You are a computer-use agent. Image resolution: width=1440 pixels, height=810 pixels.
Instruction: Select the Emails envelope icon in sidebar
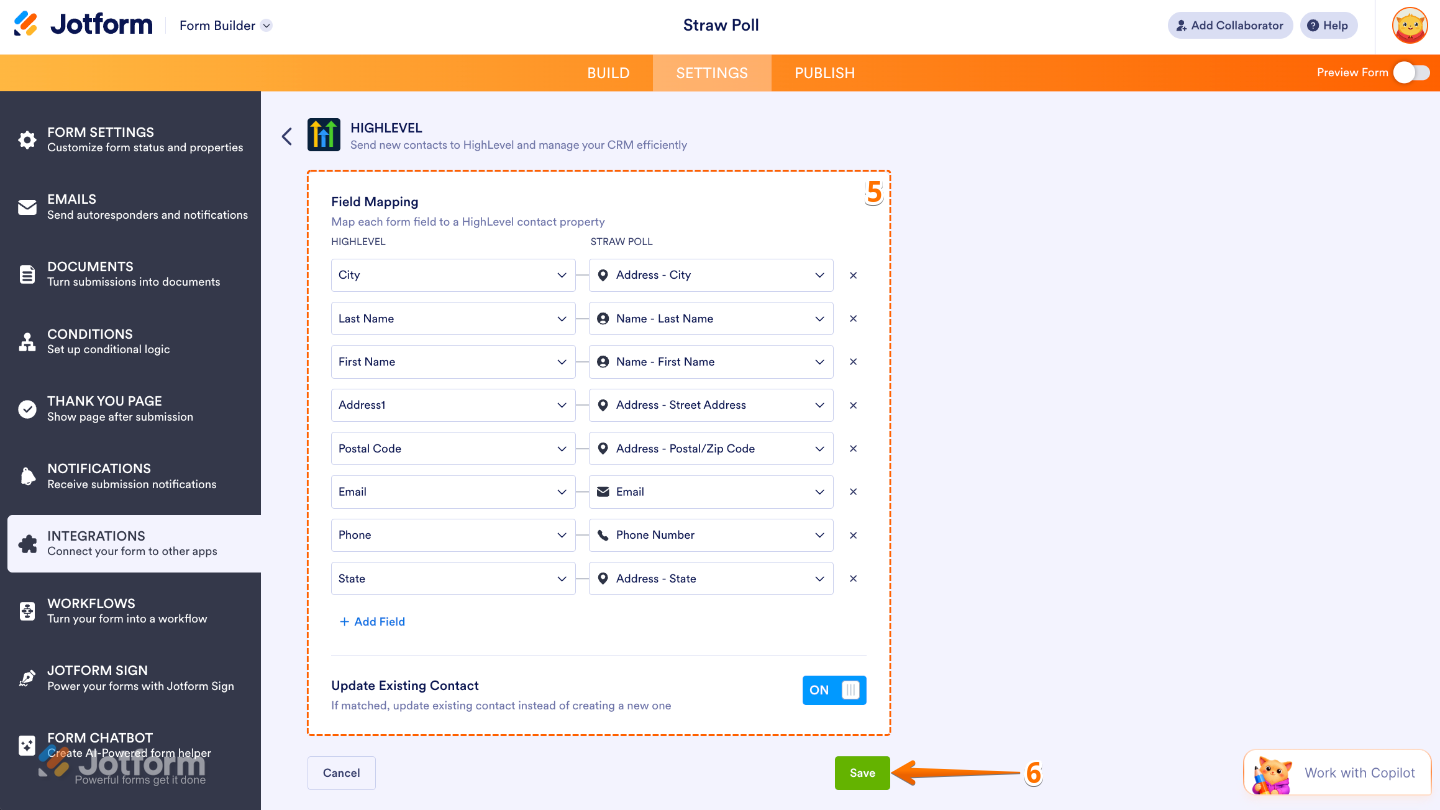click(27, 206)
